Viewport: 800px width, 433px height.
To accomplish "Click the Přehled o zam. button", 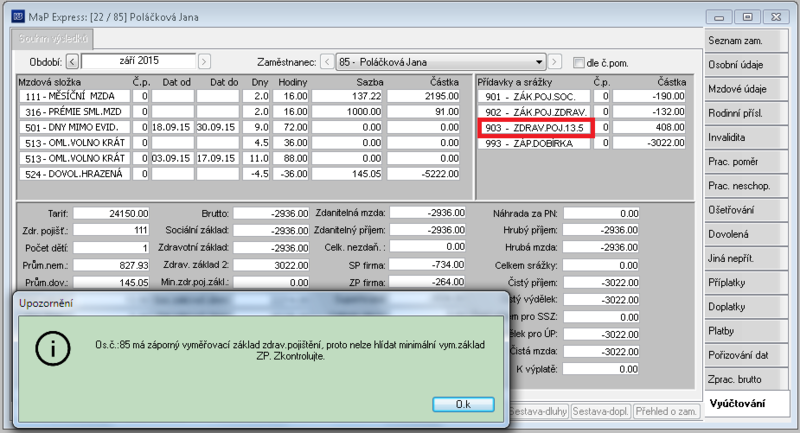I will click(x=665, y=411).
